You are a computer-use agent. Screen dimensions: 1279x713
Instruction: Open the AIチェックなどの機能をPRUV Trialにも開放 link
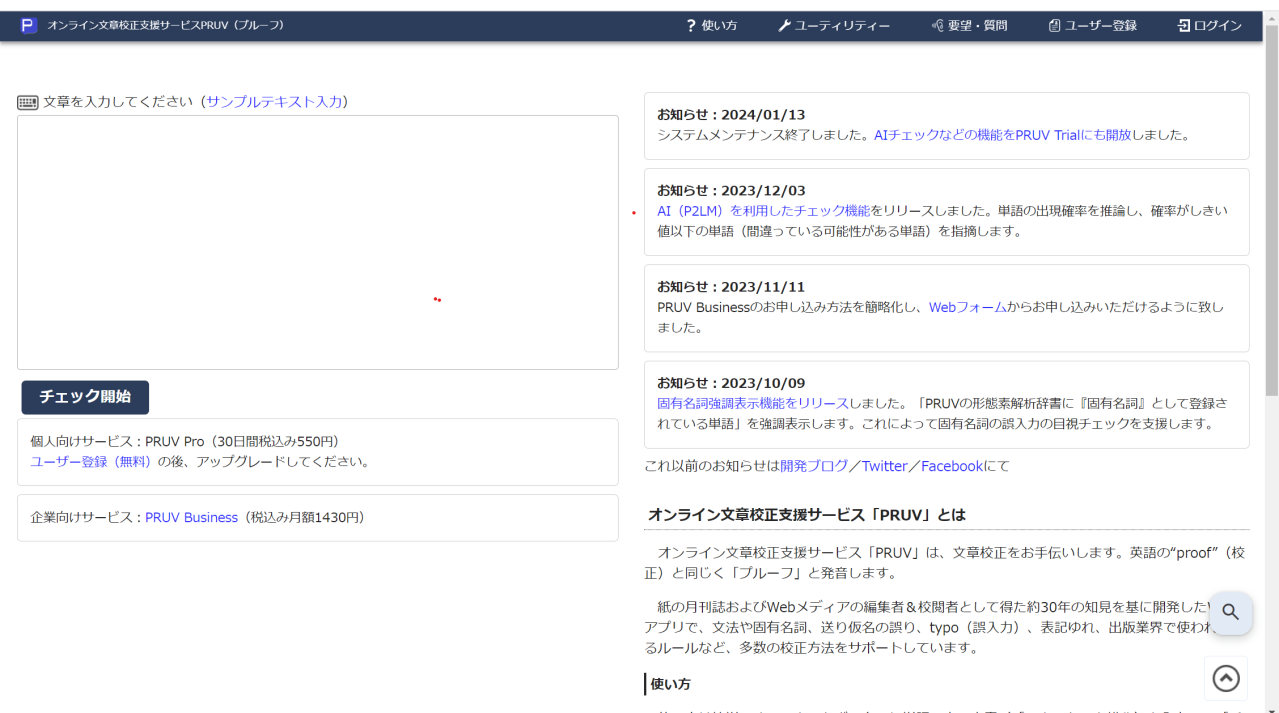1002,135
